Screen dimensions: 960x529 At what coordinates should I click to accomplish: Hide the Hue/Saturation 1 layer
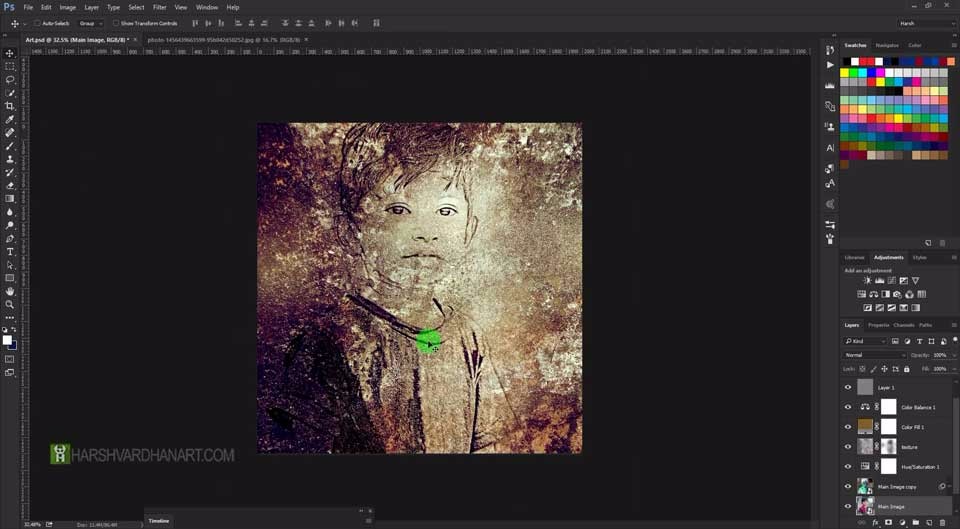point(848,467)
